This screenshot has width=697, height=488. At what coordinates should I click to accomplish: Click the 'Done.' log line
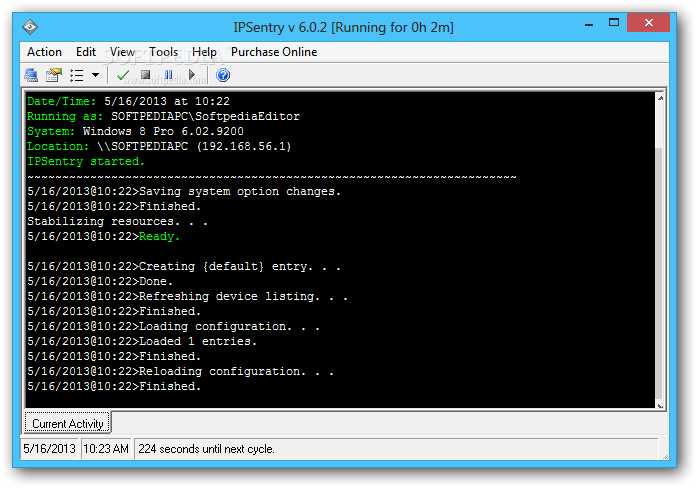[100, 281]
